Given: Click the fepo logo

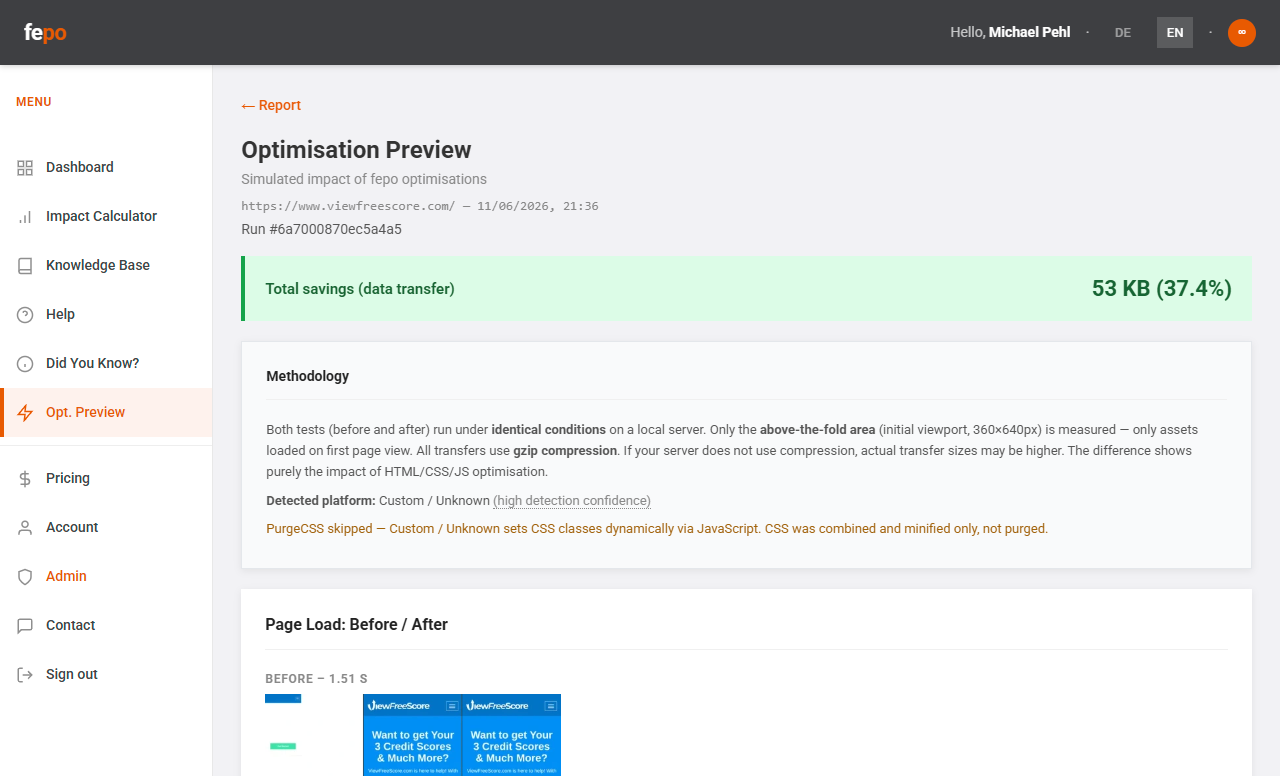Looking at the screenshot, I should (x=45, y=32).
